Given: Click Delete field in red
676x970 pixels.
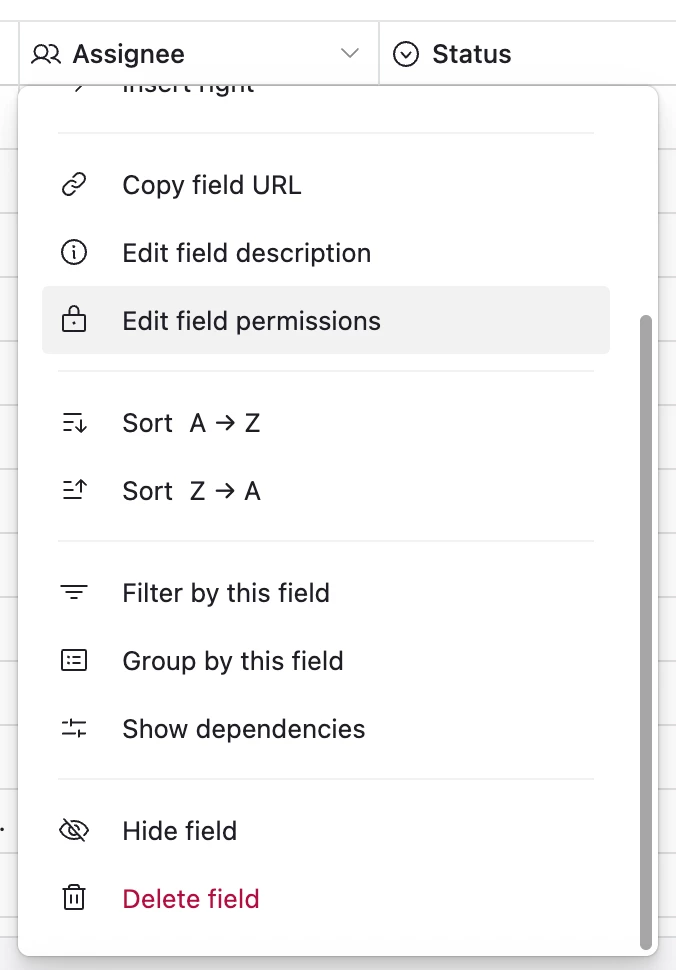Looking at the screenshot, I should click(190, 899).
